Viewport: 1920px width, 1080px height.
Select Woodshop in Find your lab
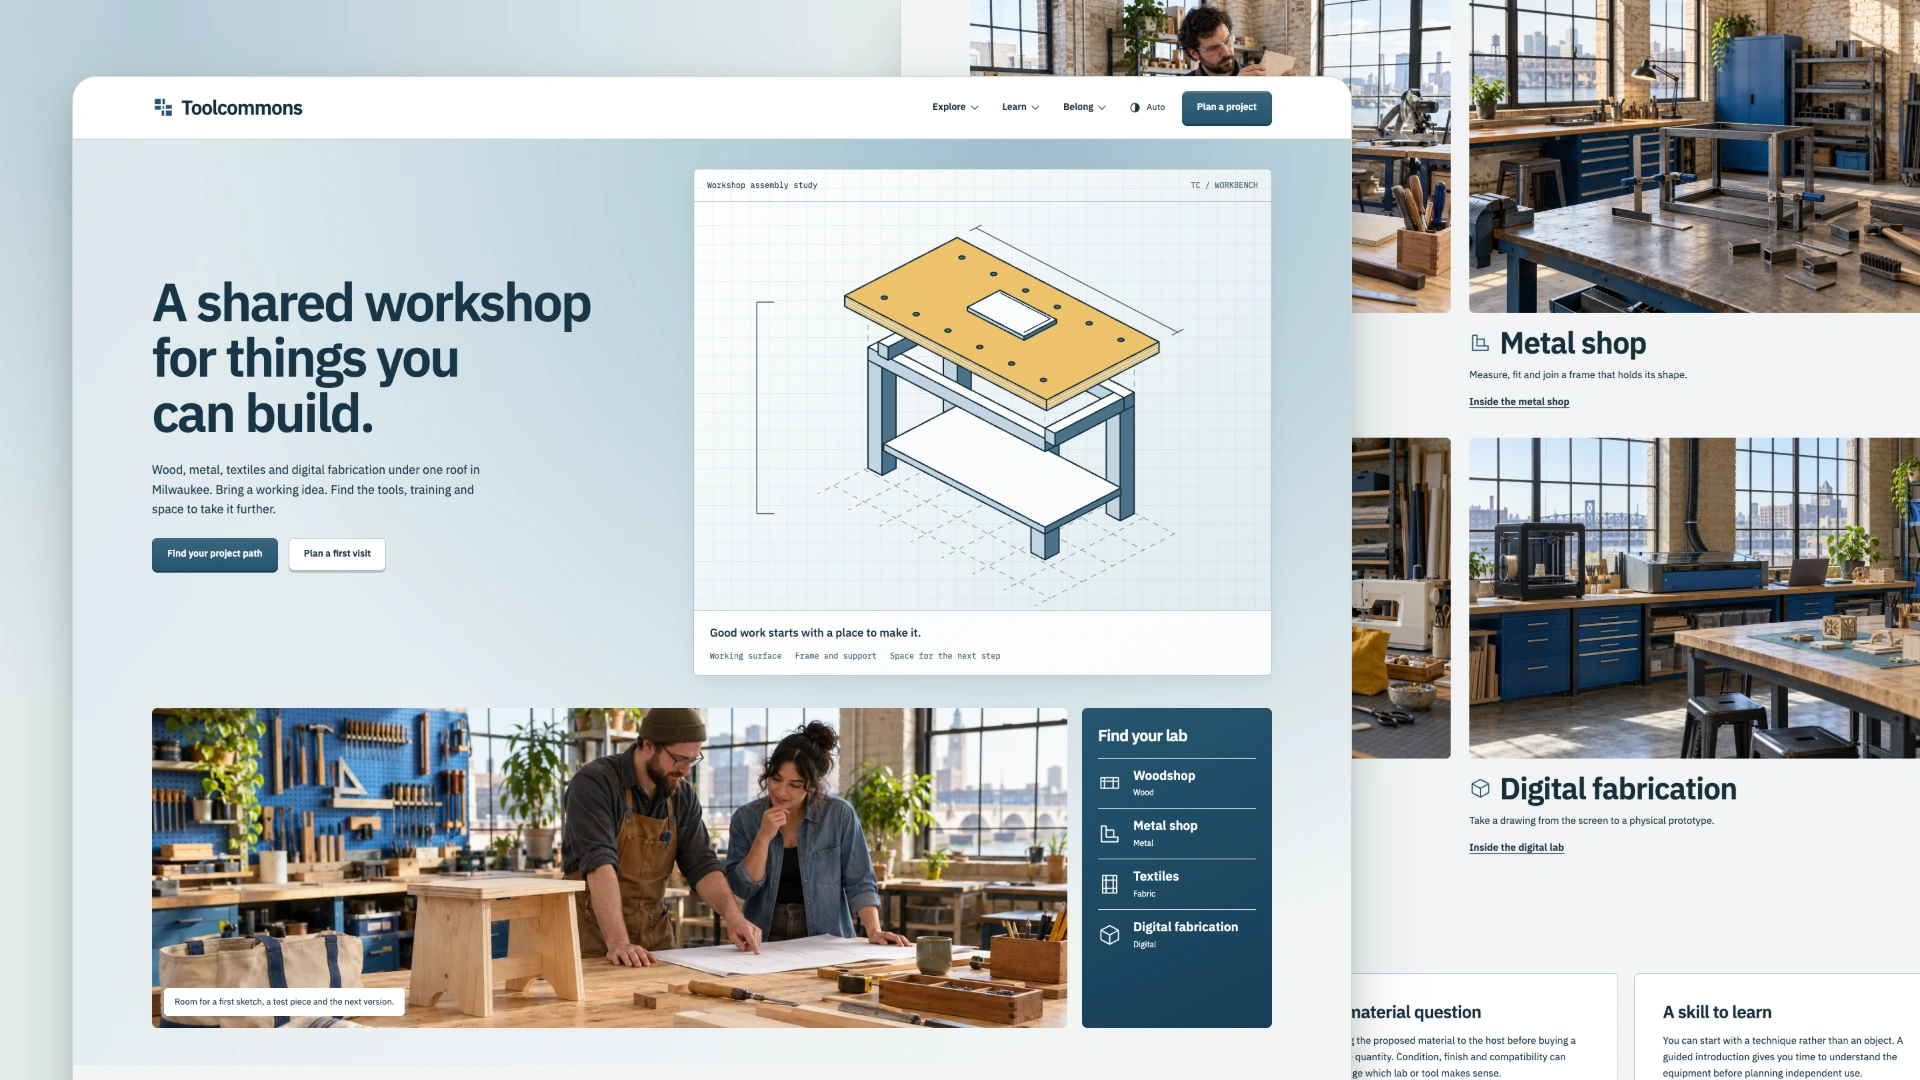coord(1176,783)
